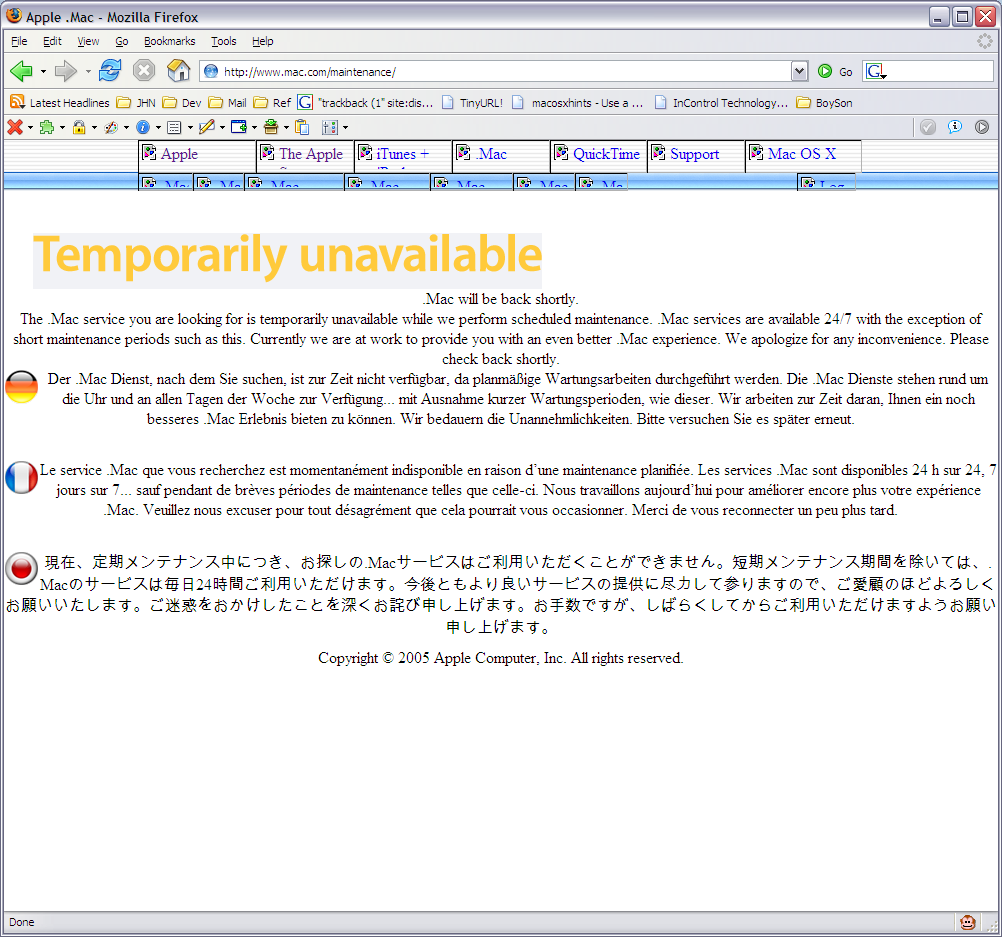The height and width of the screenshot is (937, 1002).
Task: Open the TinyURL! bookmark
Action: [x=472, y=103]
